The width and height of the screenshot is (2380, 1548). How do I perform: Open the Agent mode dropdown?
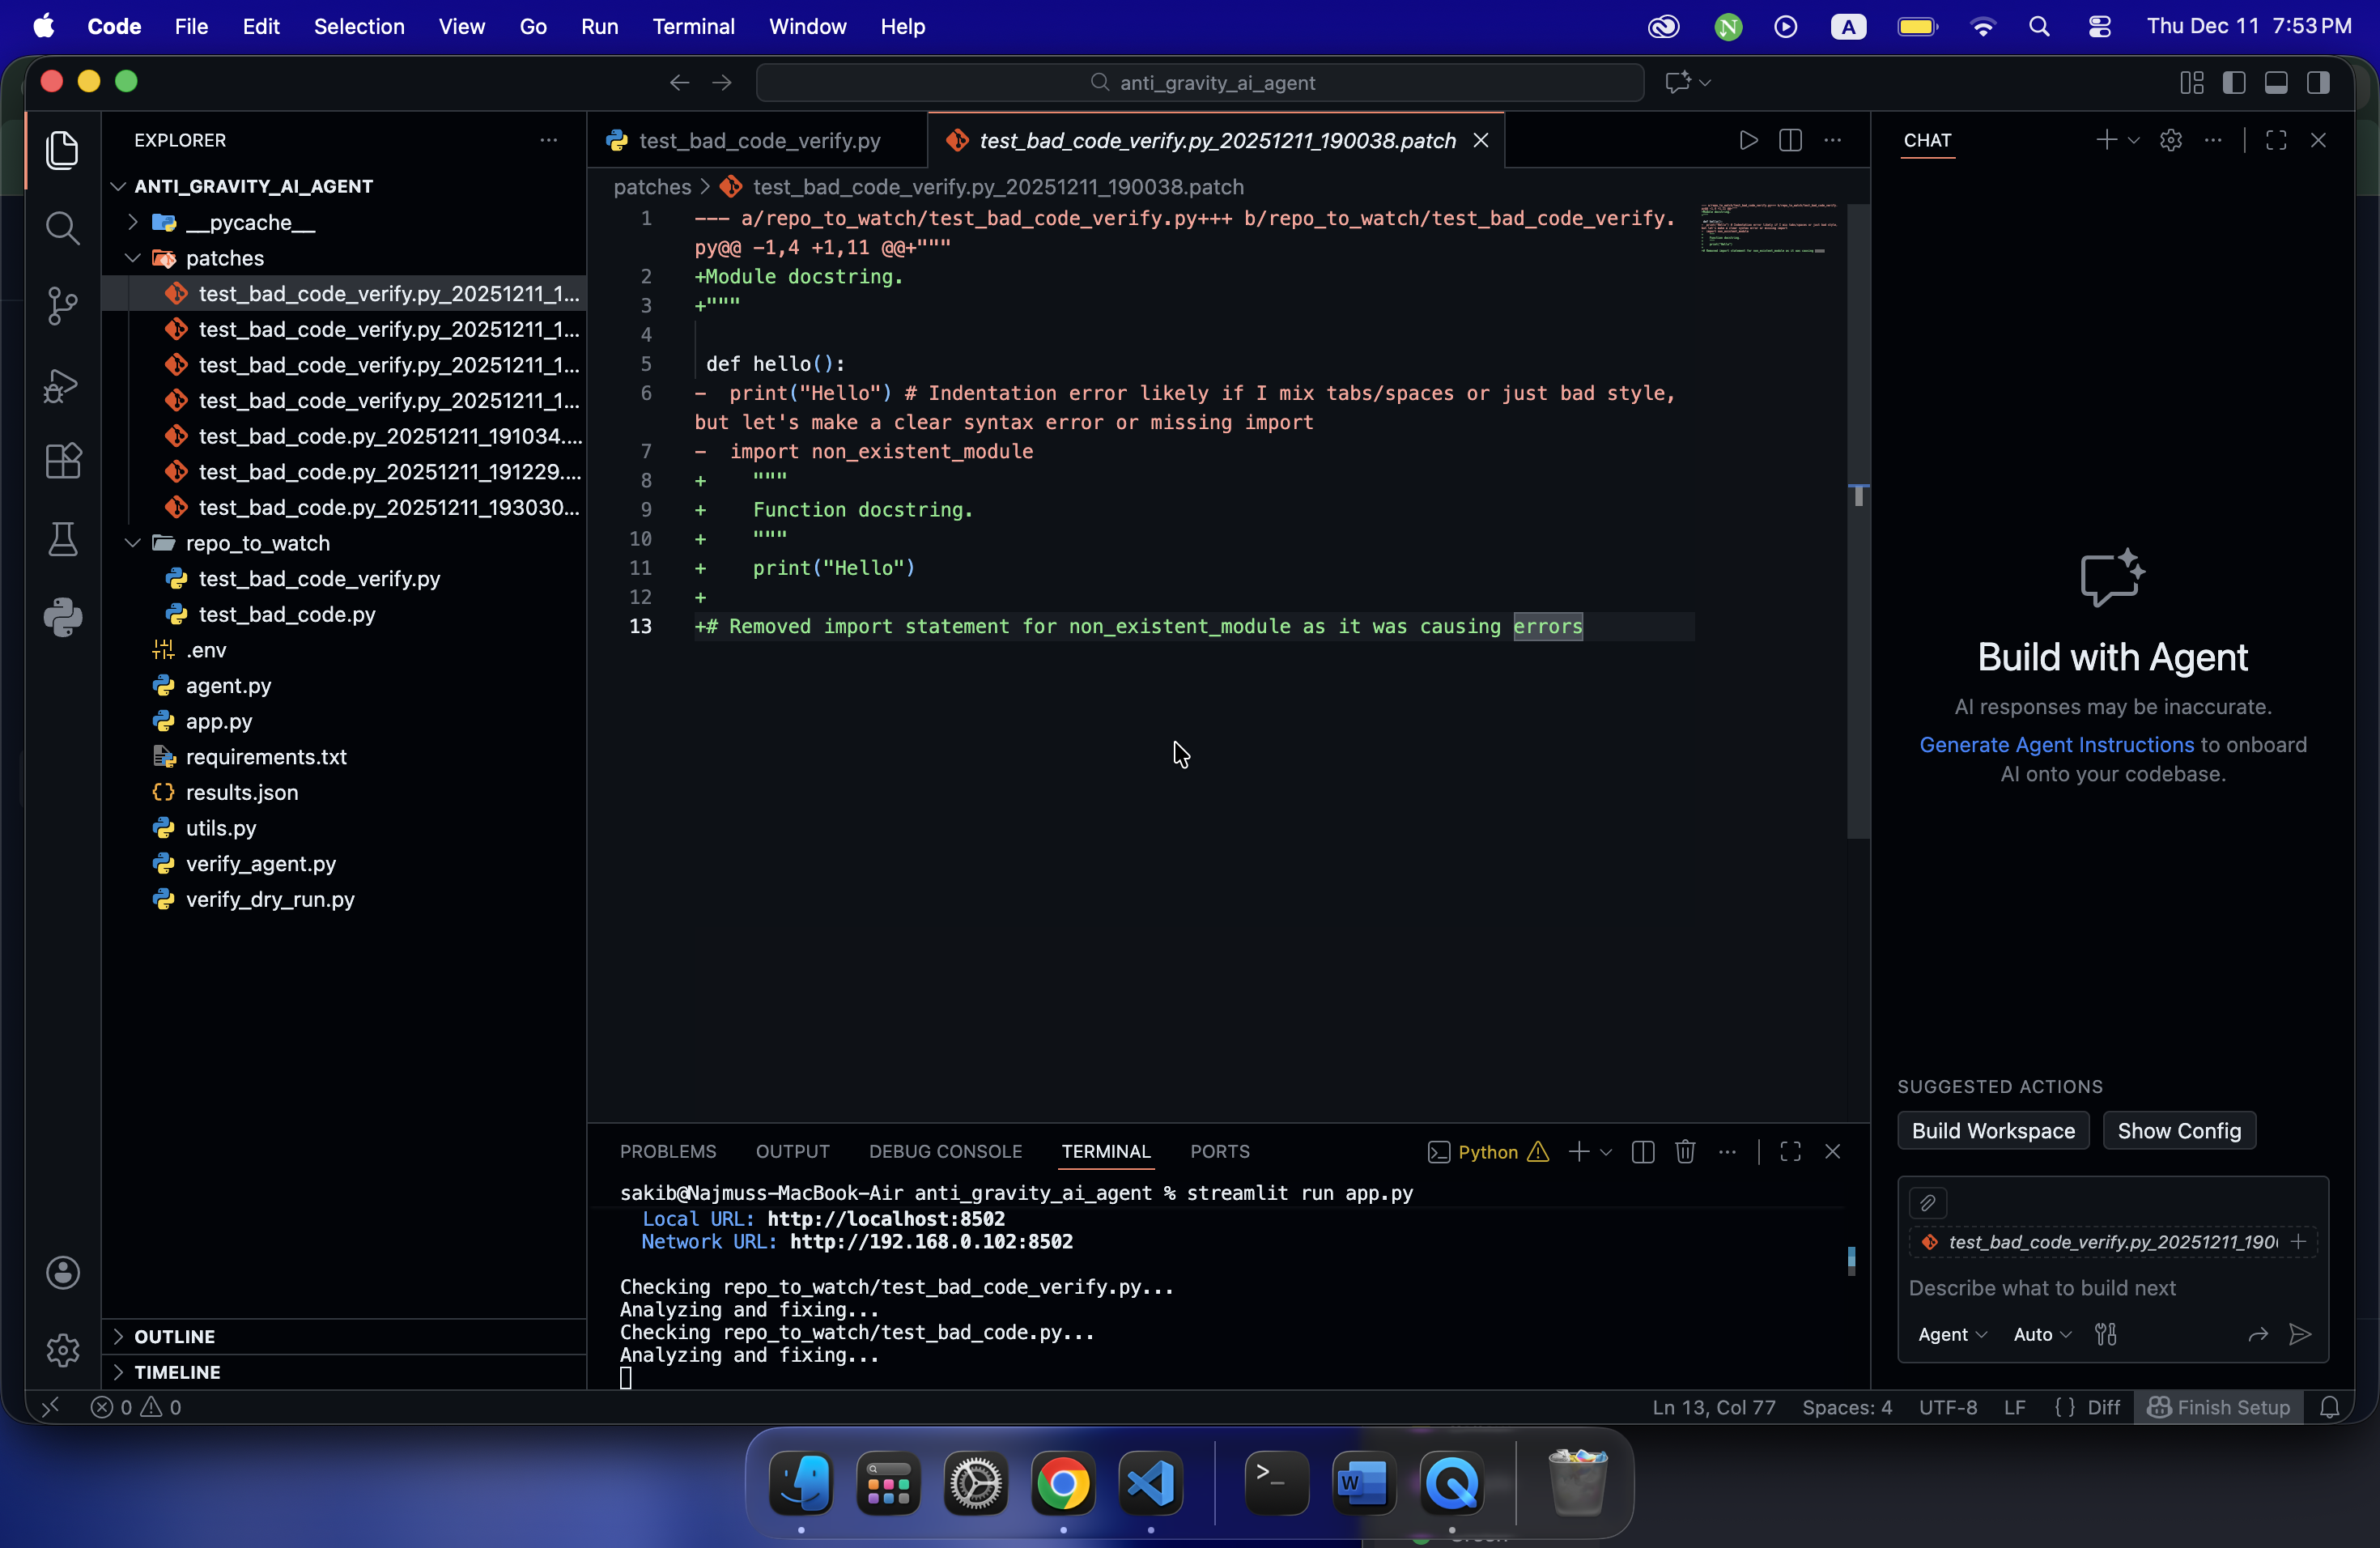click(x=1951, y=1335)
